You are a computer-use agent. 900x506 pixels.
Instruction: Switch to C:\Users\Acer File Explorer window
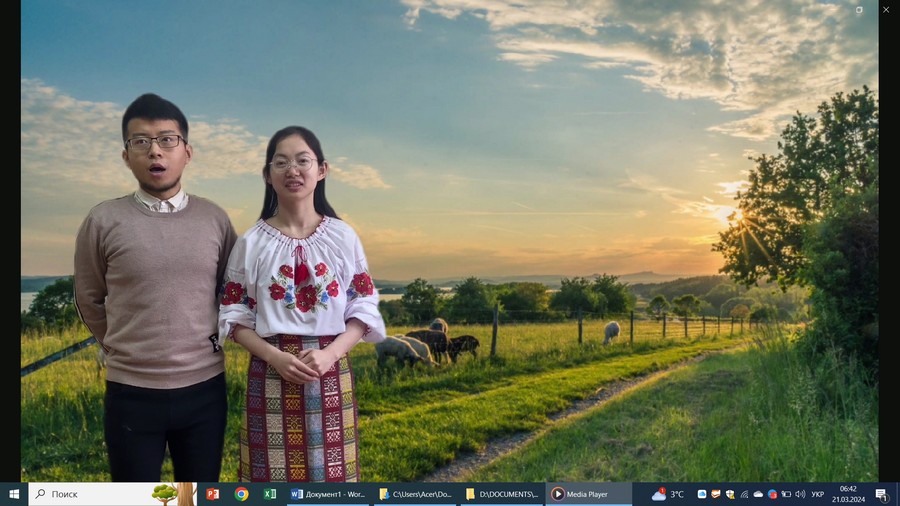pyautogui.click(x=416, y=494)
